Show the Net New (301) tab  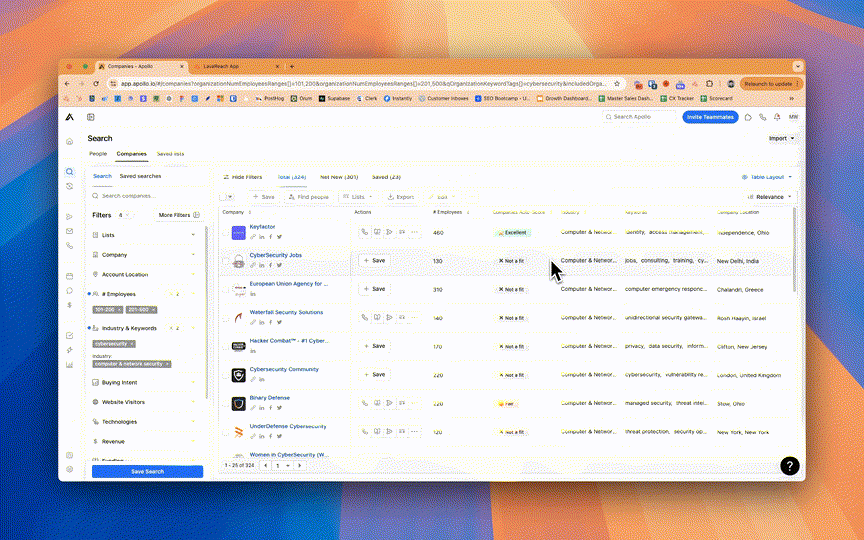click(x=339, y=177)
